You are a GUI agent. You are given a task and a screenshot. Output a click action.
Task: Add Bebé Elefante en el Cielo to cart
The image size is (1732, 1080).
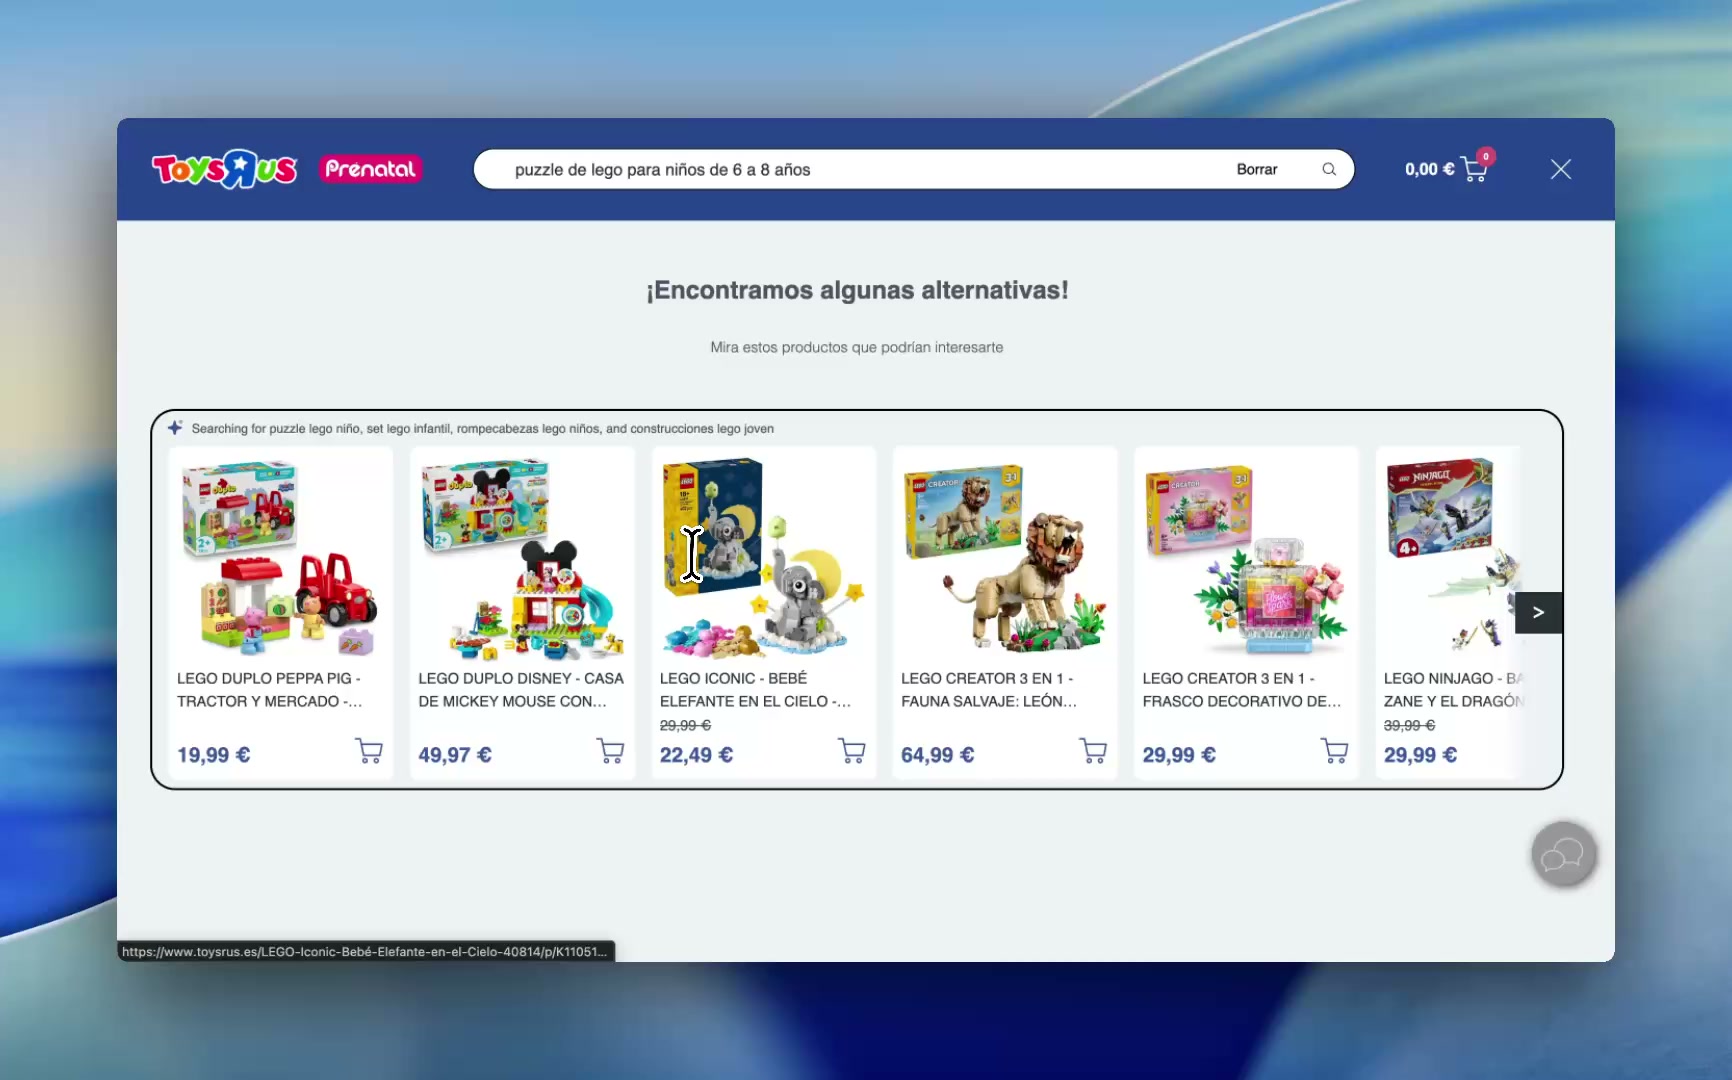point(852,751)
